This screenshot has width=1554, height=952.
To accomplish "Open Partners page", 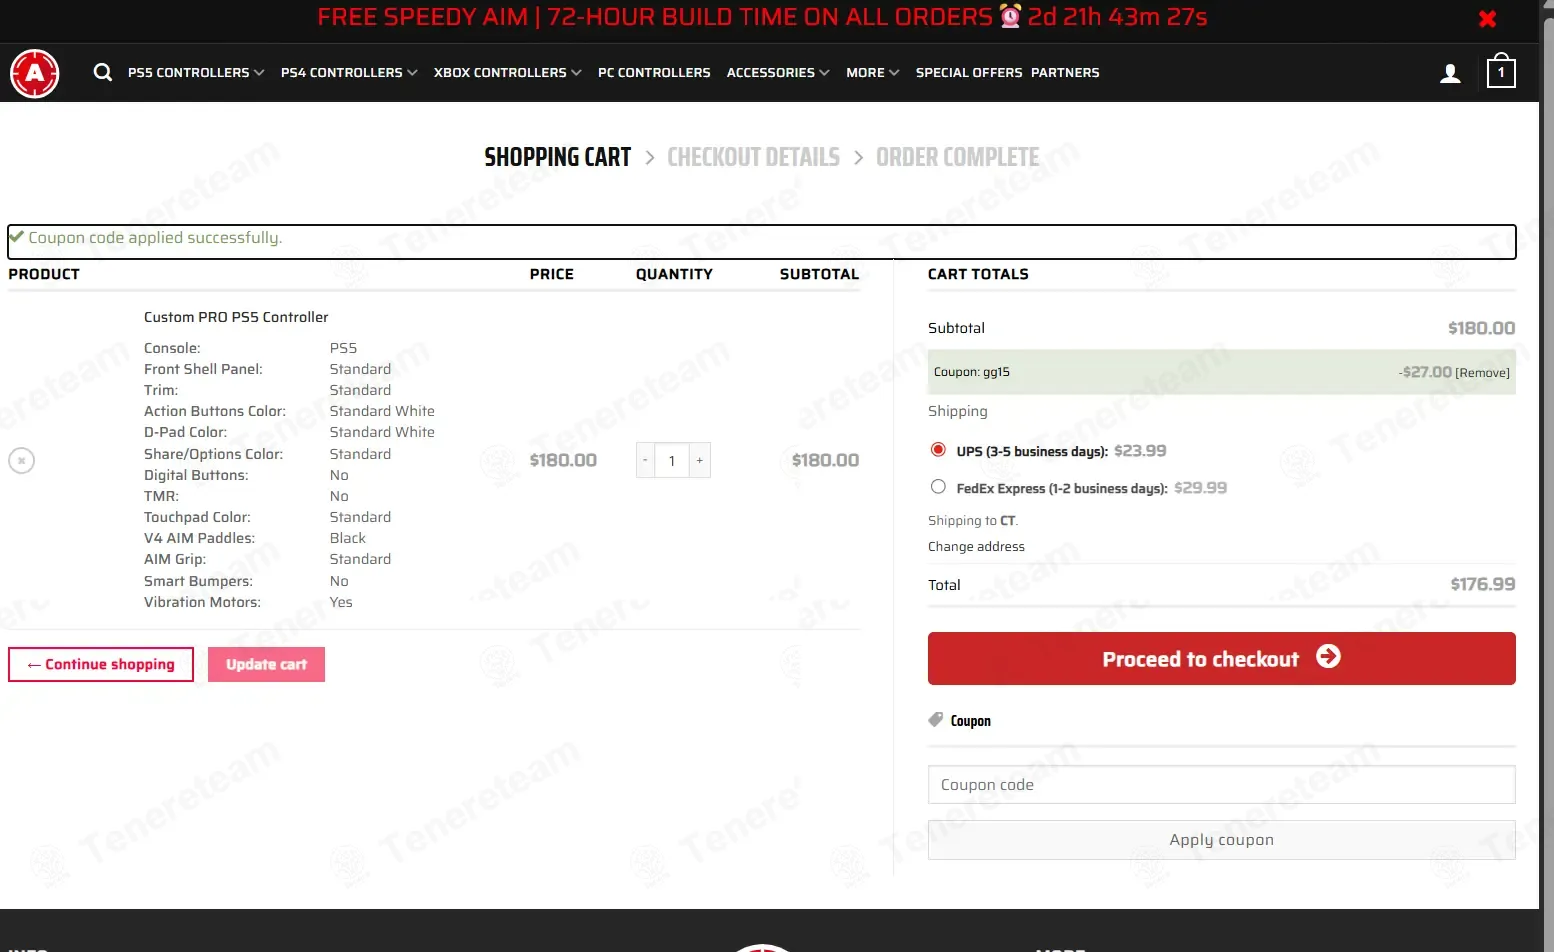I will click(1065, 72).
